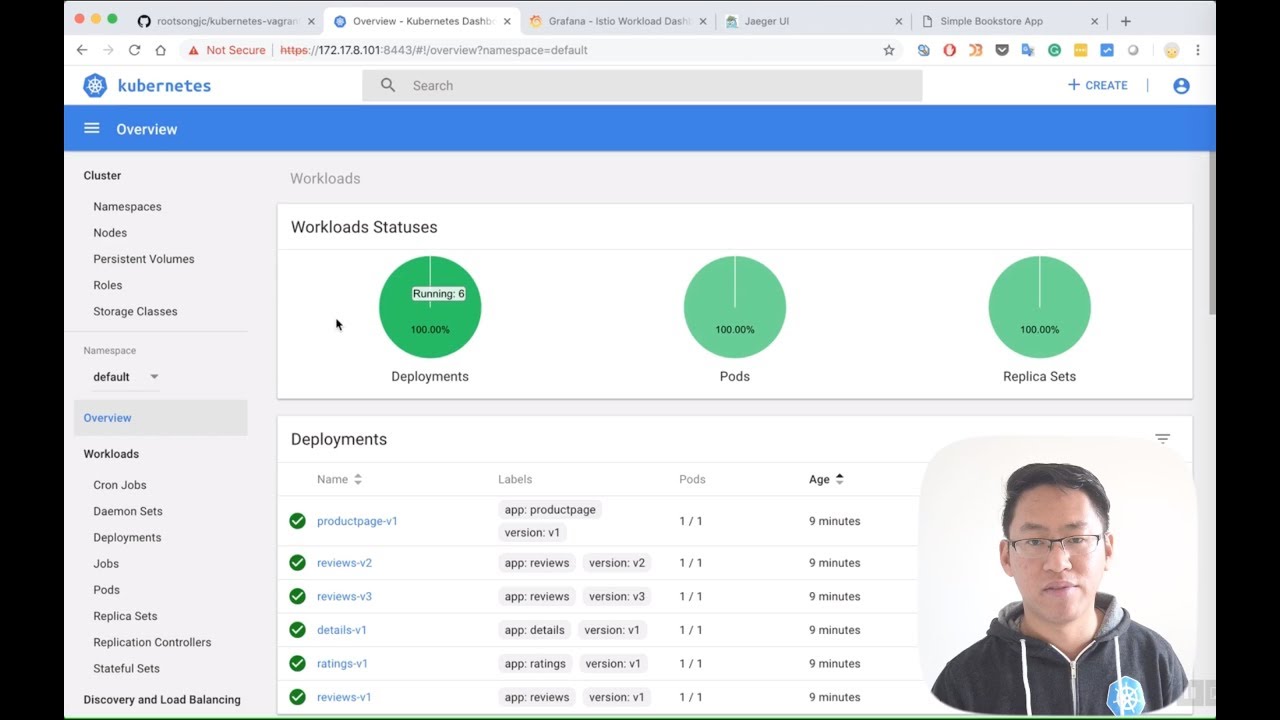Screen dimensions: 1280x720
Task: Bookmark page with the star icon
Action: click(889, 50)
